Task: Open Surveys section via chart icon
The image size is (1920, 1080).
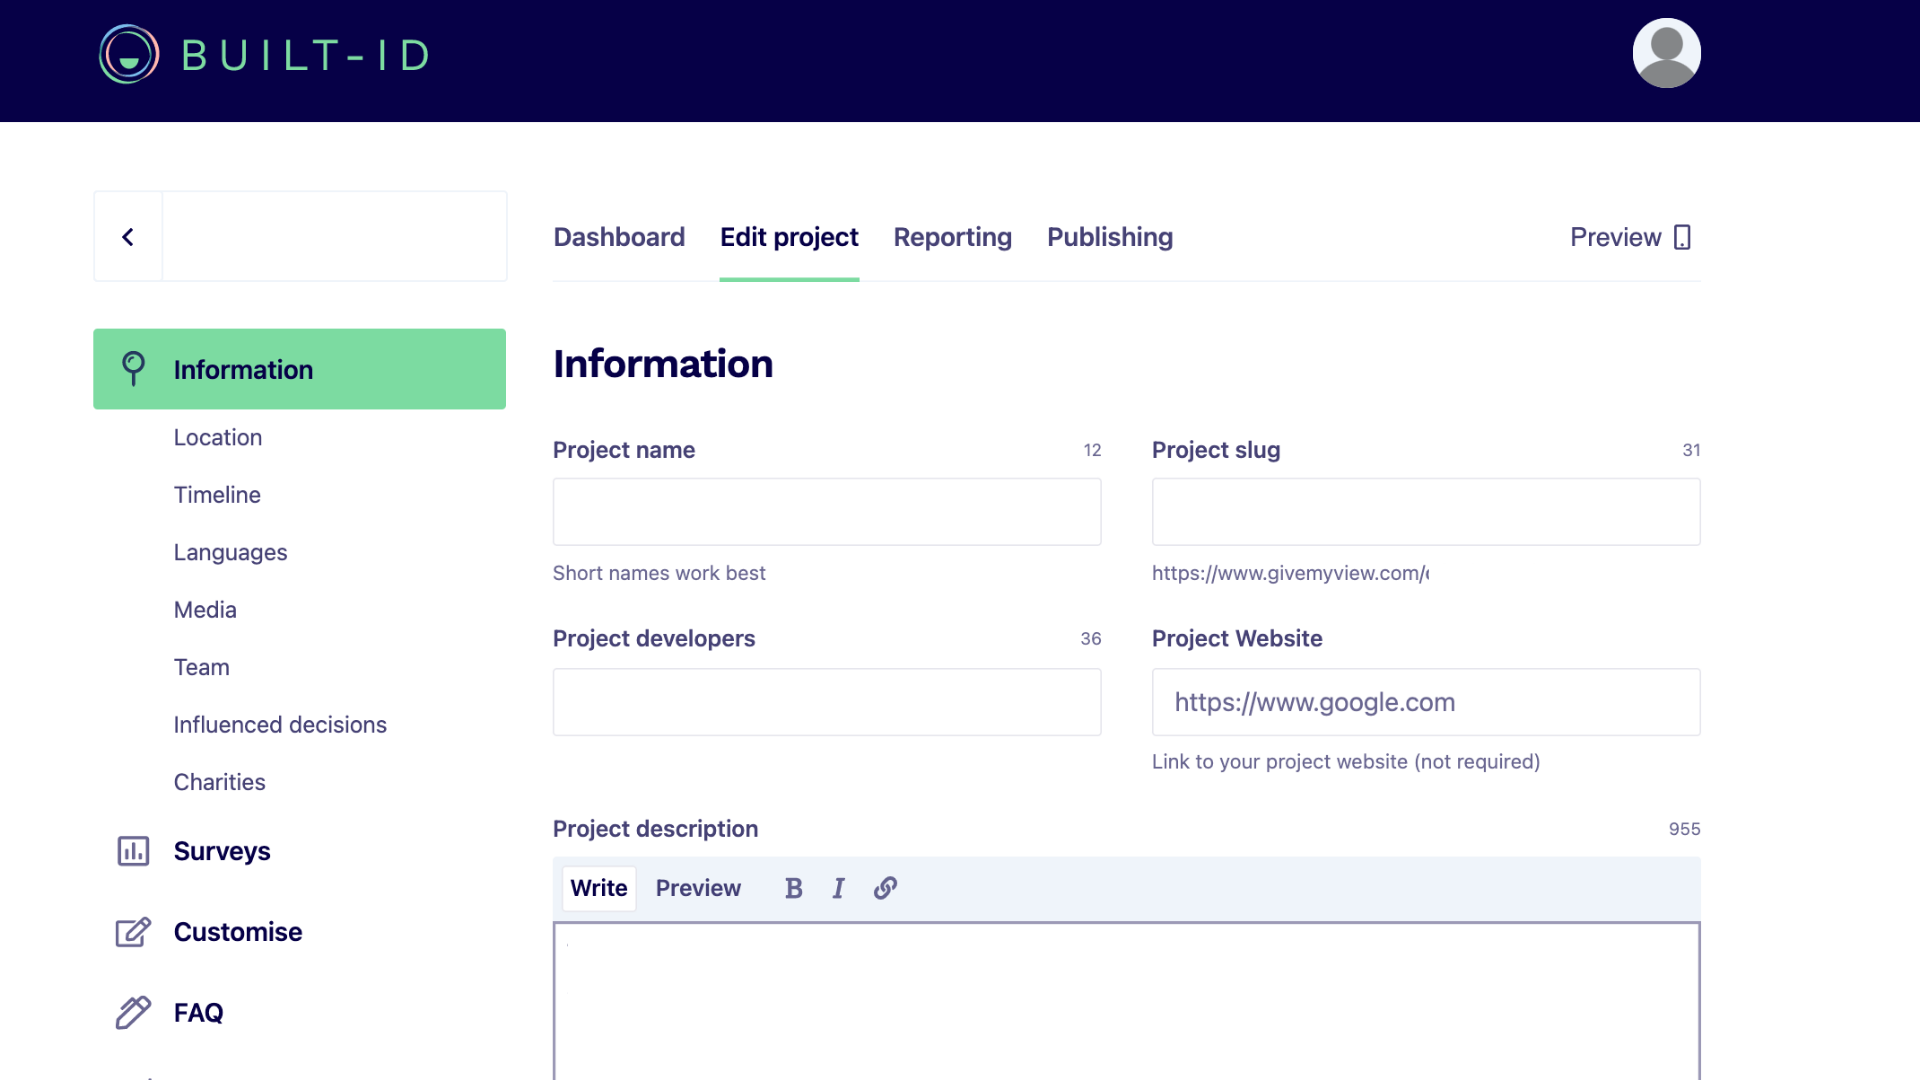Action: coord(133,851)
